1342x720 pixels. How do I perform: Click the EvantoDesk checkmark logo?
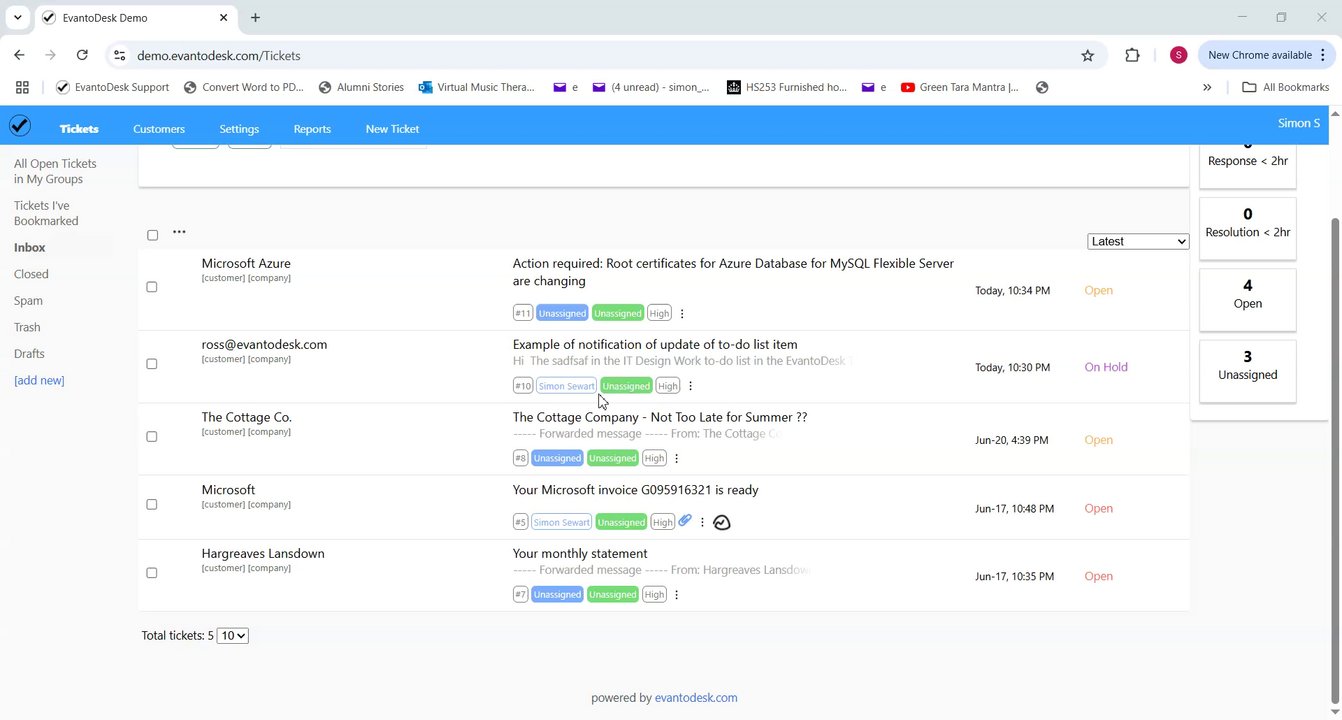20,126
